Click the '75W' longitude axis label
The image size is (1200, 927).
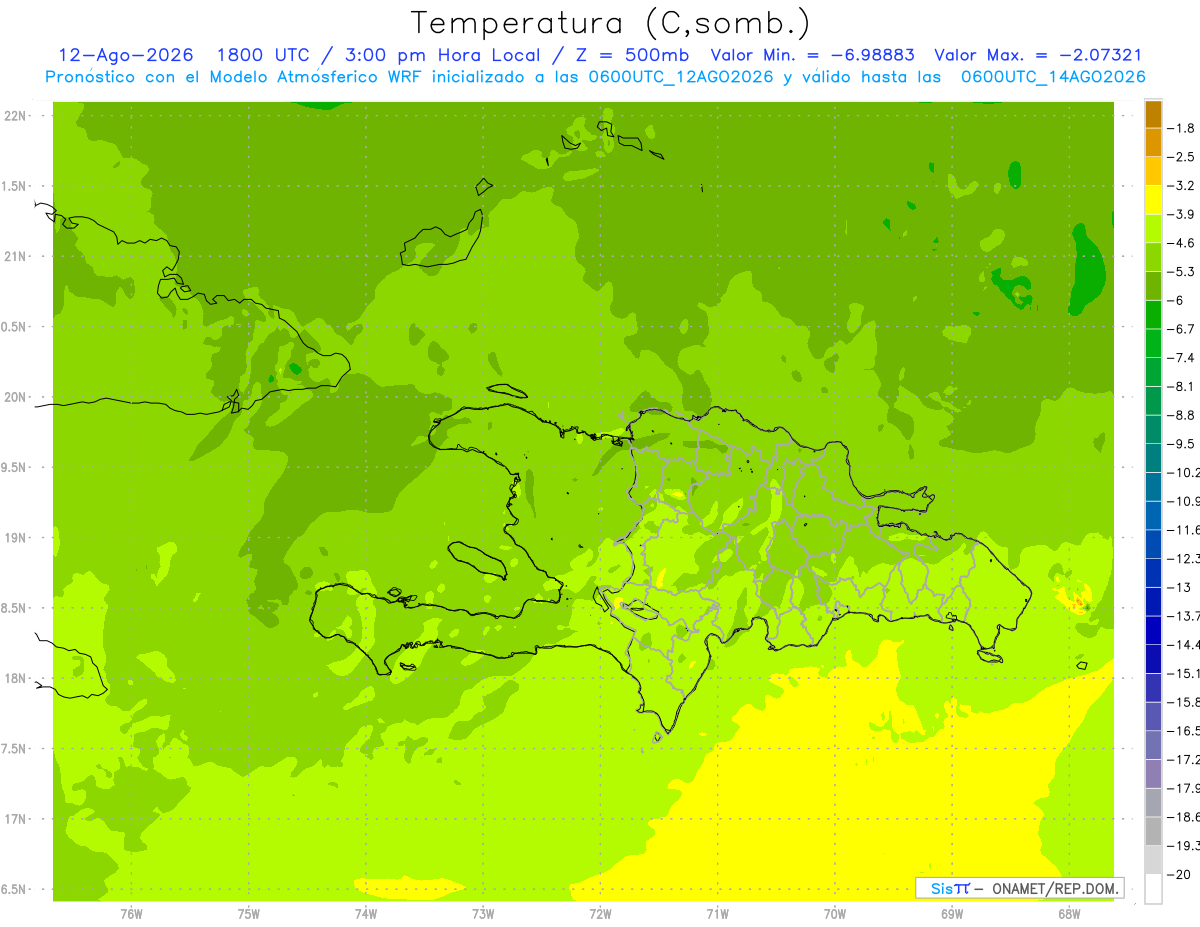coord(248,914)
